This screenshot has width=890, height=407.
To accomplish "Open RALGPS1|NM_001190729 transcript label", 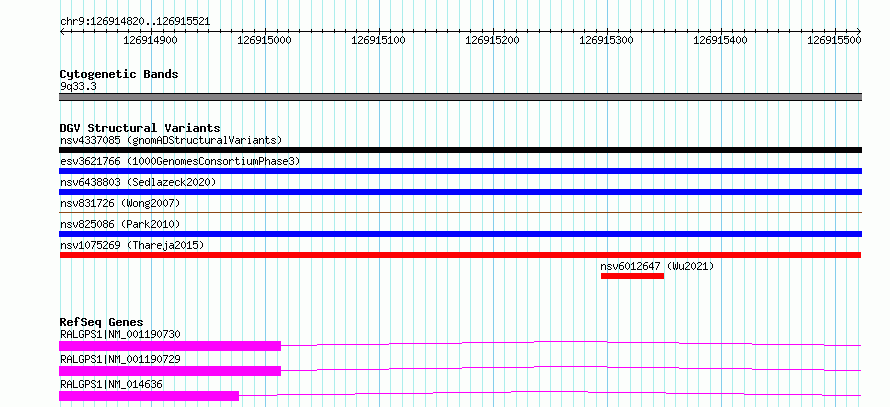I will [120, 359].
